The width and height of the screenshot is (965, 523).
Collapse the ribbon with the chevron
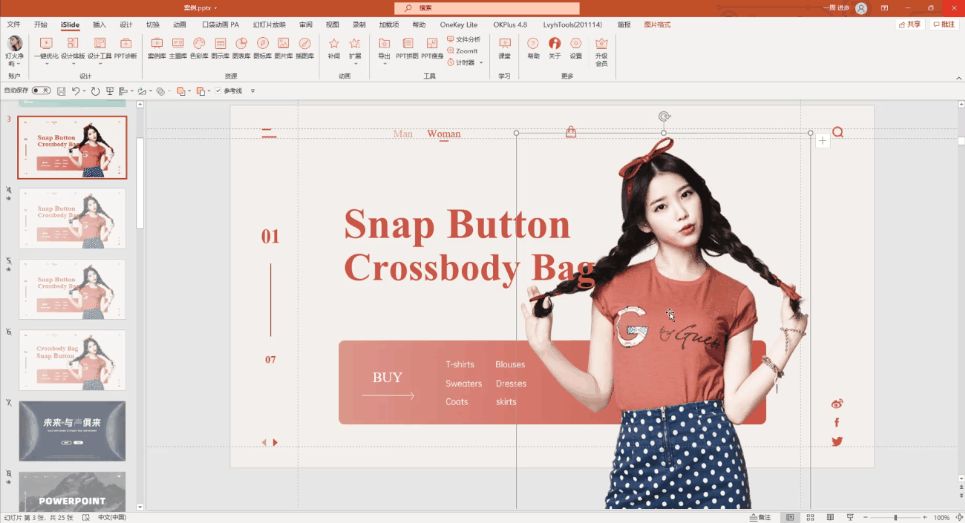coord(958,78)
